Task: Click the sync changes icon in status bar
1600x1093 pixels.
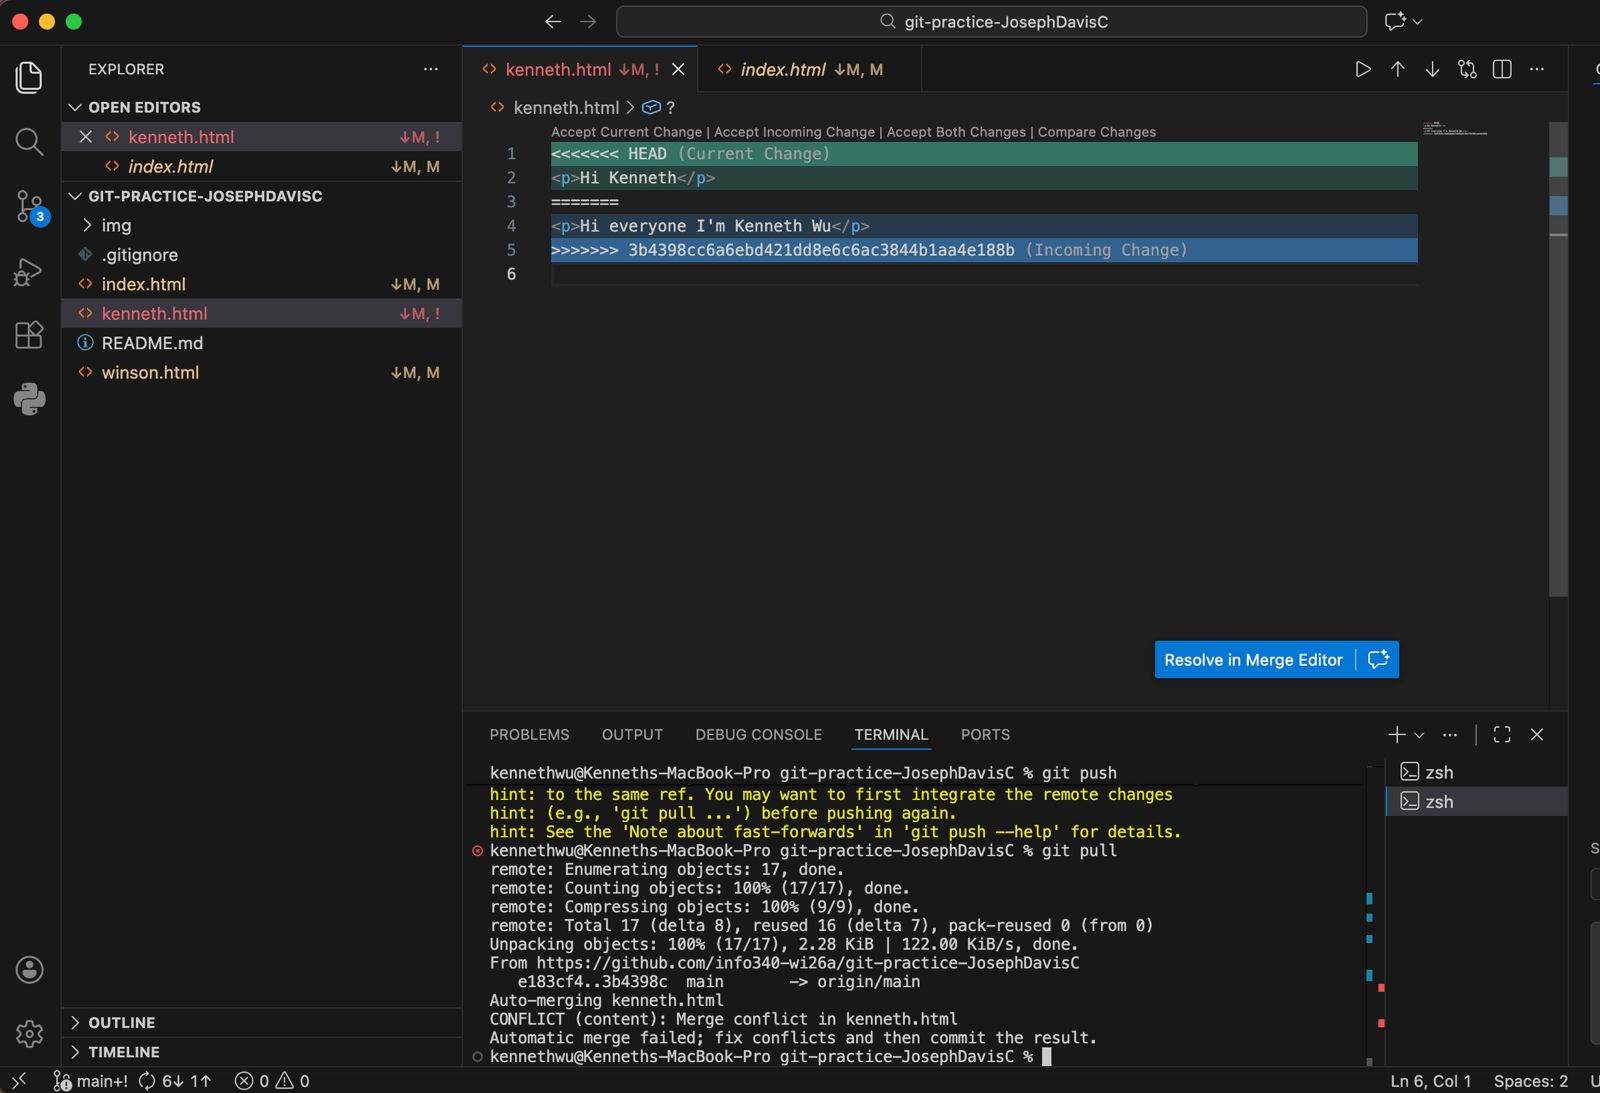Action: coord(146,1081)
